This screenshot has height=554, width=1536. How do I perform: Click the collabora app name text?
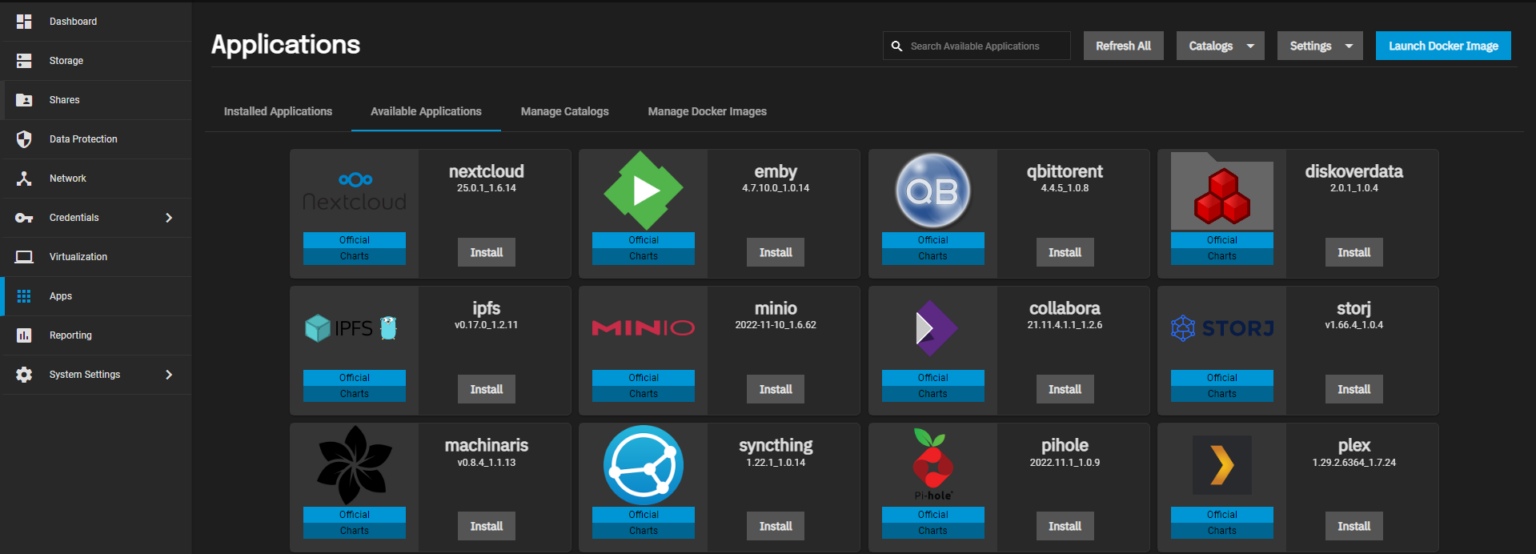[x=1065, y=308]
